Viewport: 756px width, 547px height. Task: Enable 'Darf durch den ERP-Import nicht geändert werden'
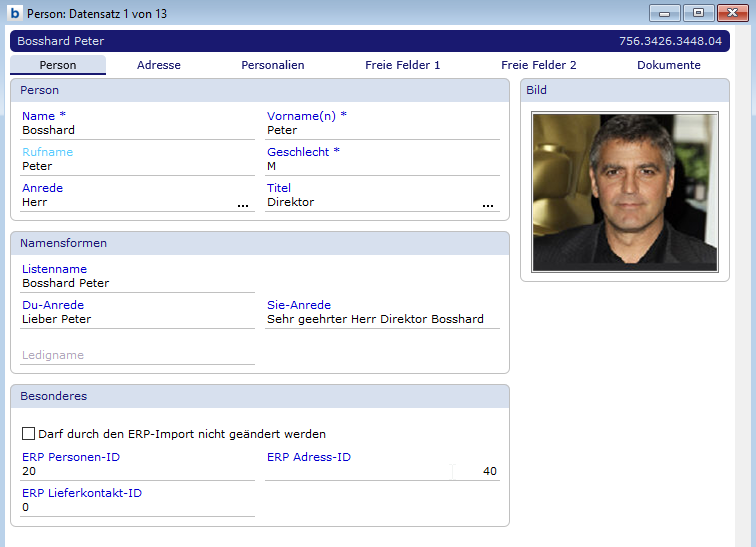[28, 434]
